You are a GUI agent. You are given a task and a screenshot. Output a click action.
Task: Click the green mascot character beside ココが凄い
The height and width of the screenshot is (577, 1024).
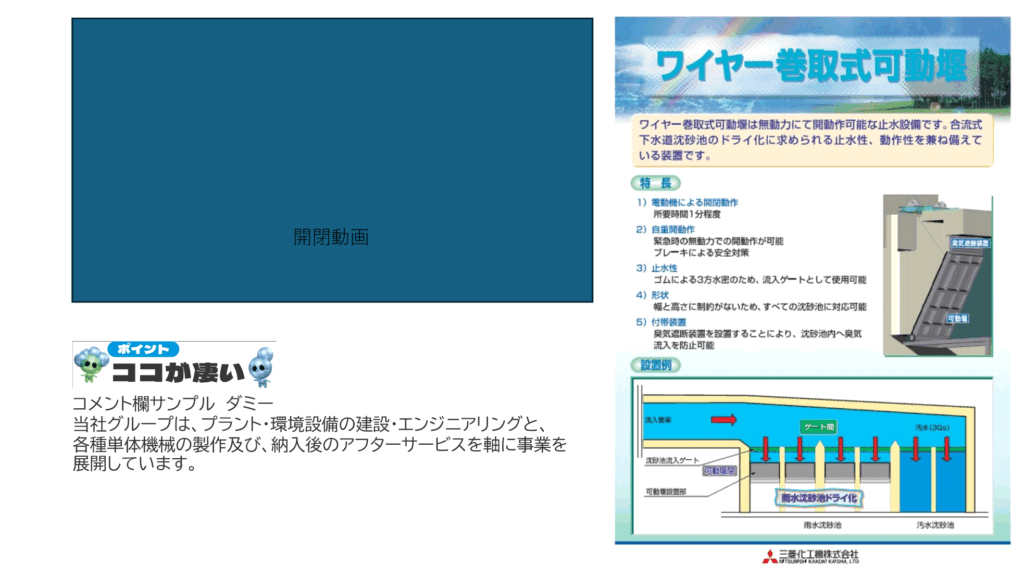[90, 365]
